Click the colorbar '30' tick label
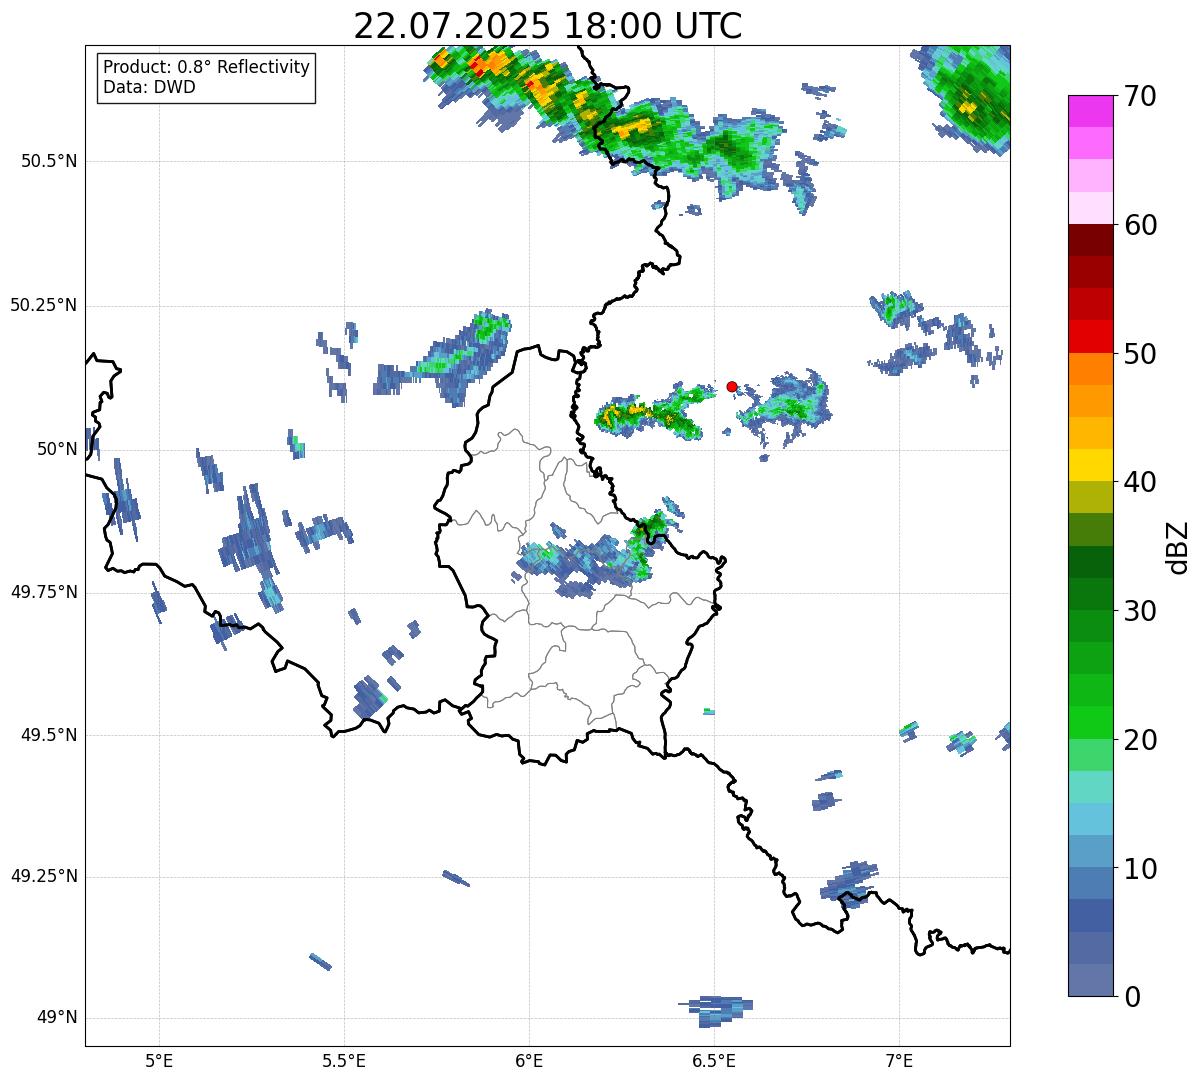Image resolution: width=1202 pixels, height=1081 pixels. tap(1140, 611)
